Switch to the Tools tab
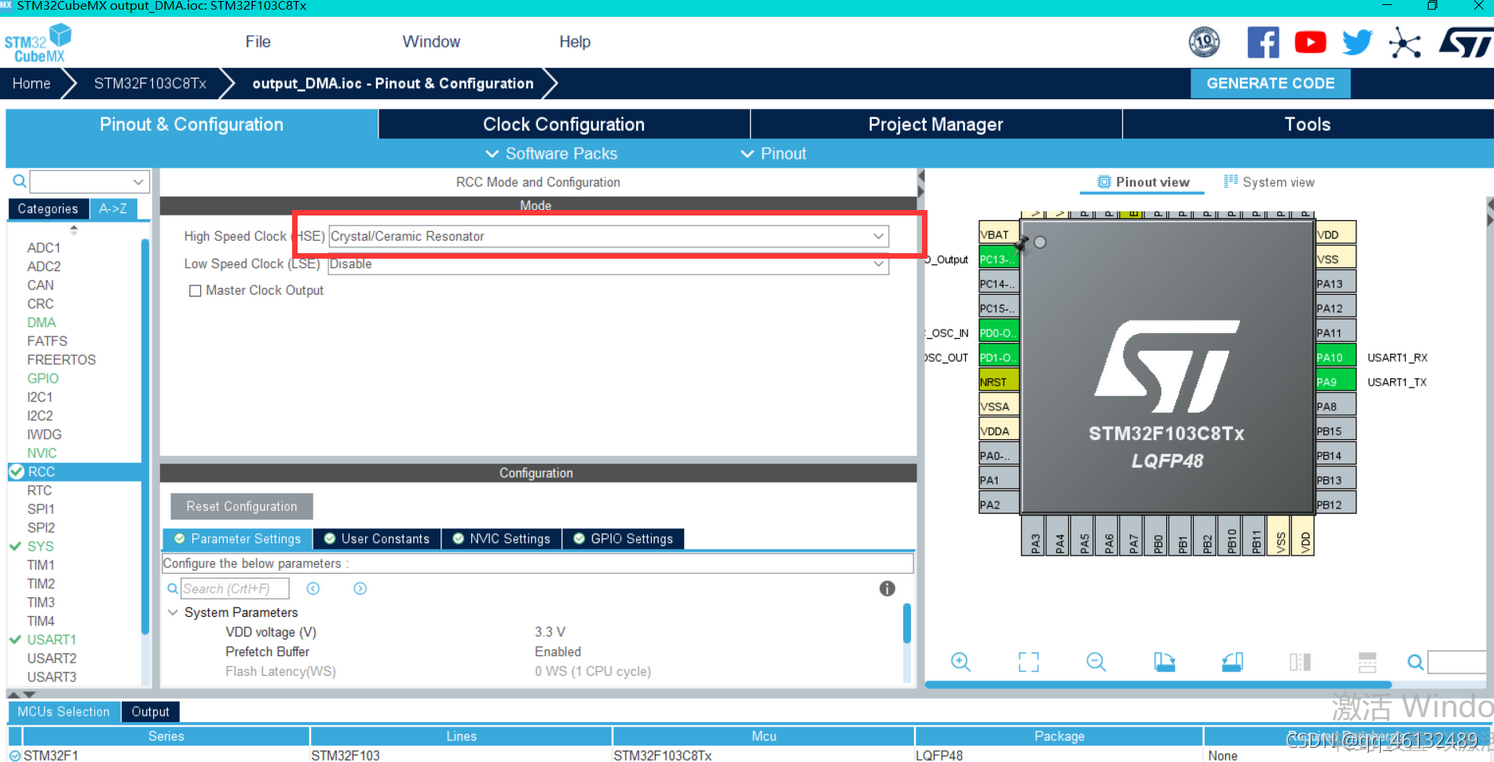Viewport: 1494px width, 762px height. pos(1307,124)
